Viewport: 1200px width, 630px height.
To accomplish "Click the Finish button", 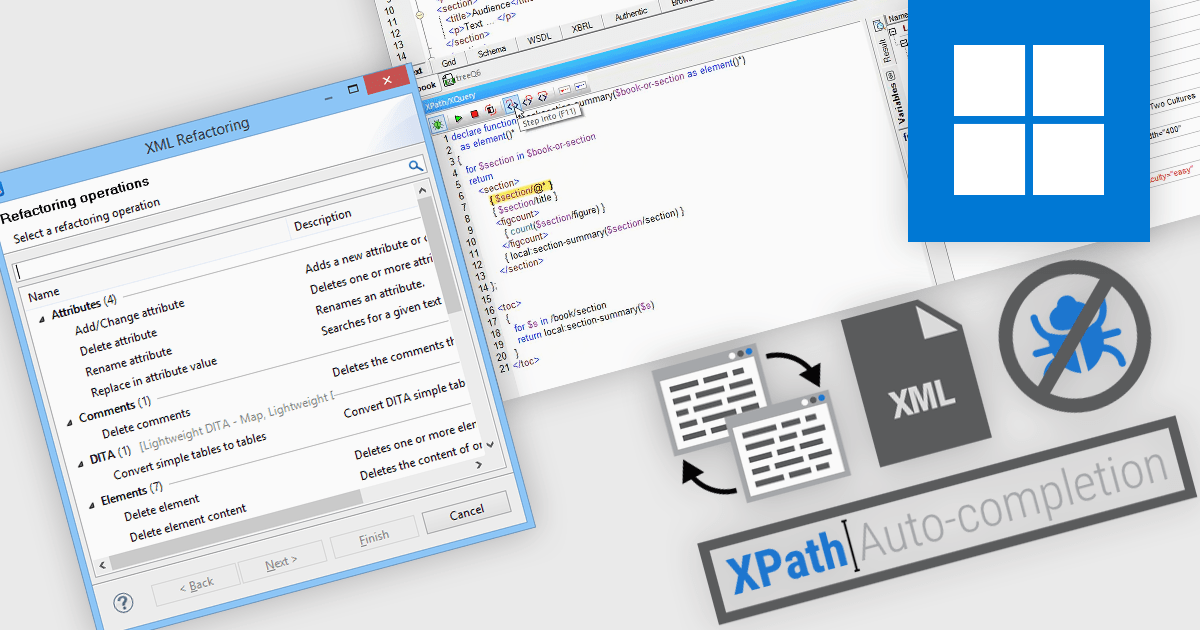I will (373, 538).
